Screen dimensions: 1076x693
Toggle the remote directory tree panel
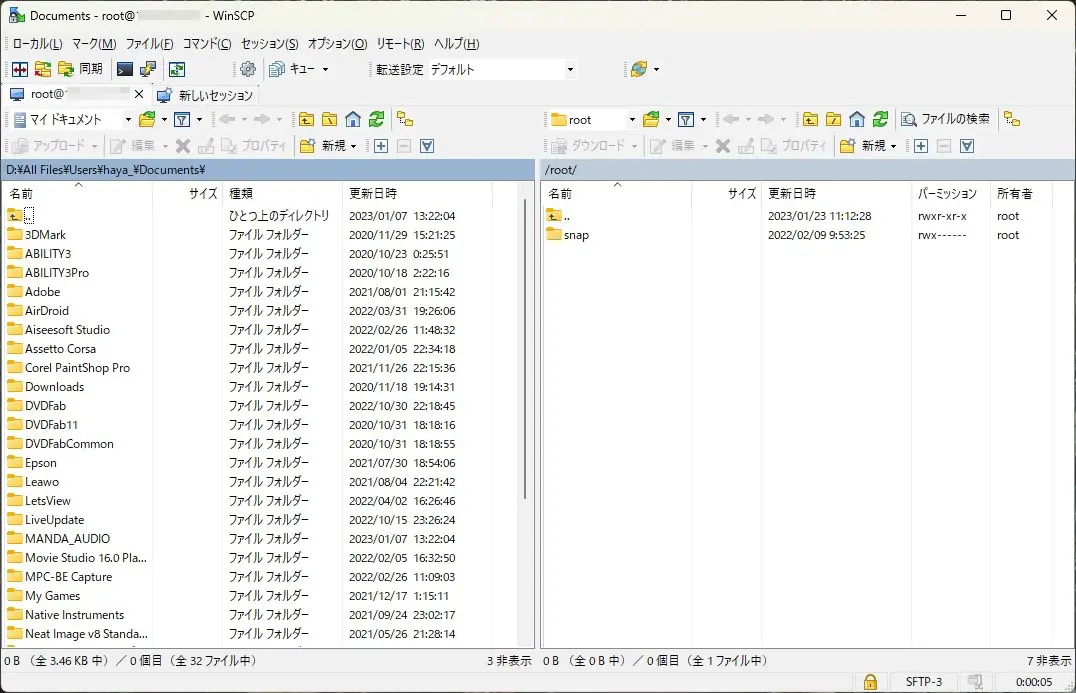point(1012,119)
